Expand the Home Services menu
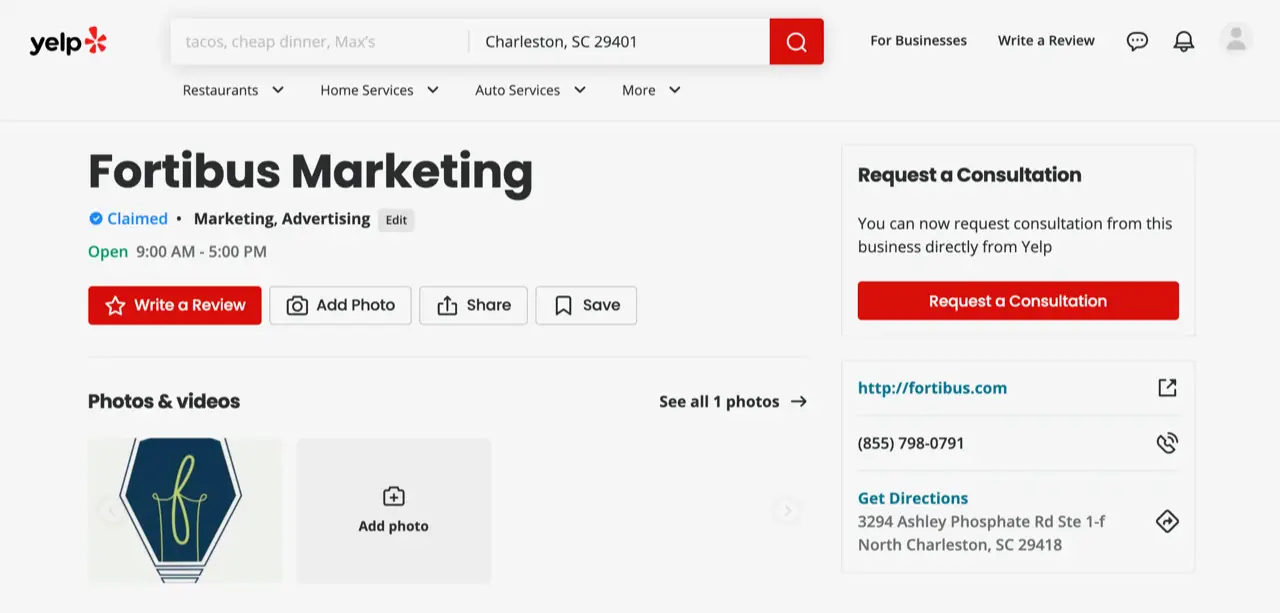The height and width of the screenshot is (613, 1280). point(380,90)
